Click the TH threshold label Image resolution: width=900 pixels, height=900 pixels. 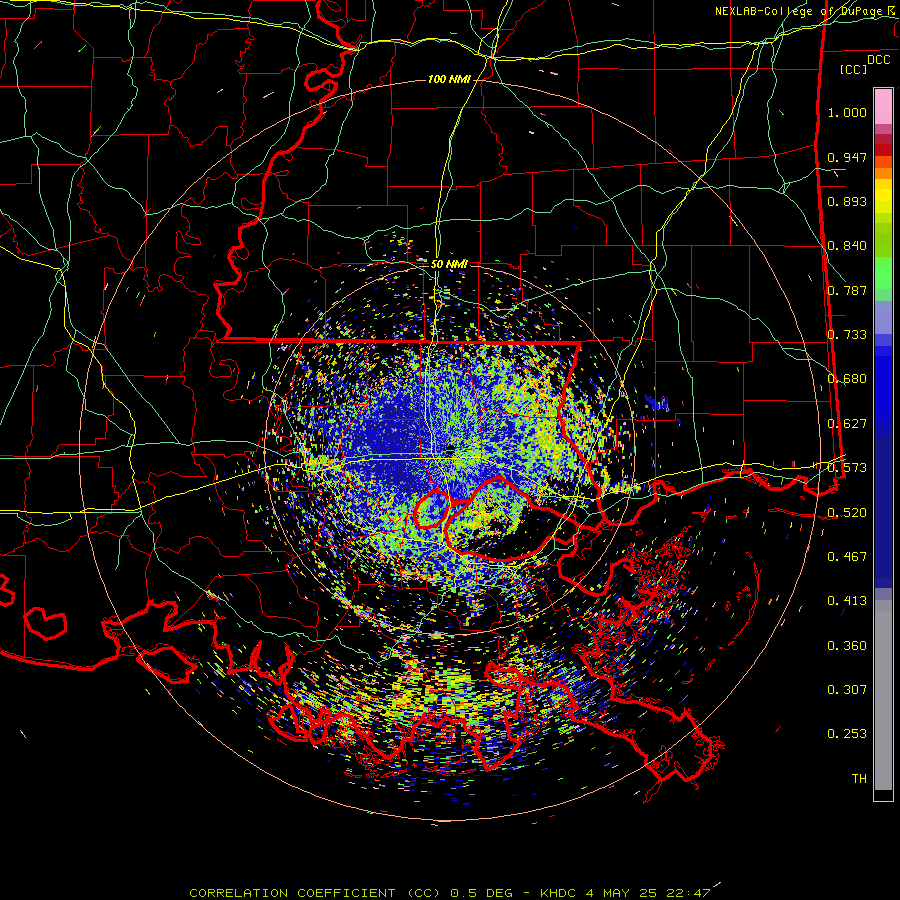point(859,779)
